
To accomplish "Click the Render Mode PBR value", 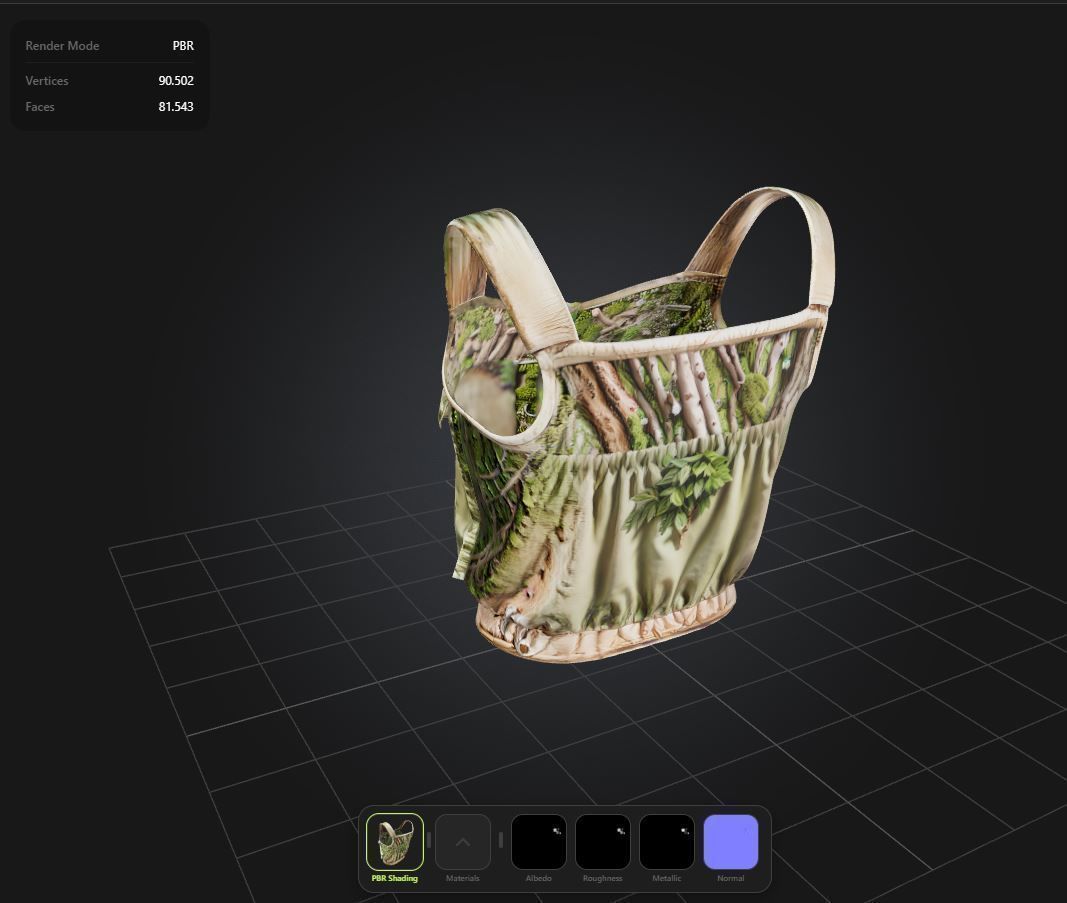I will (x=183, y=46).
